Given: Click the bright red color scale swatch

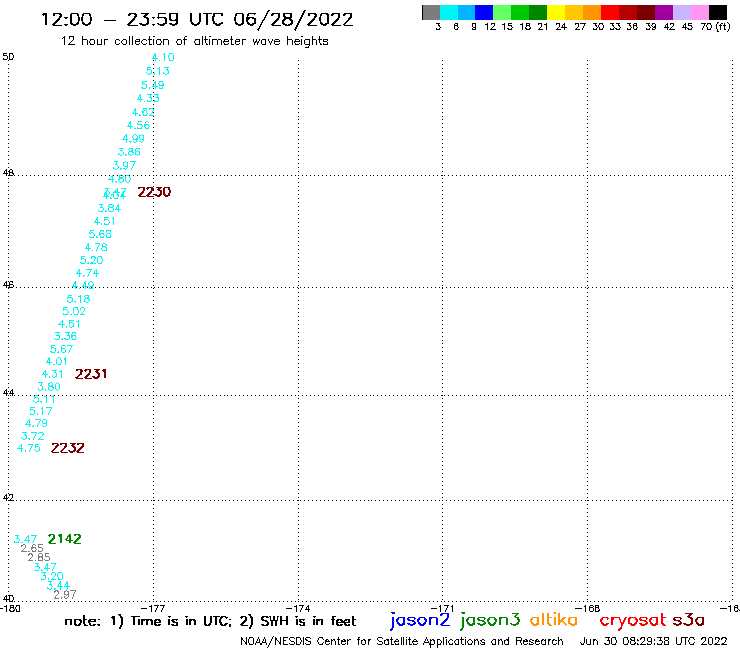Looking at the screenshot, I should 610,12.
